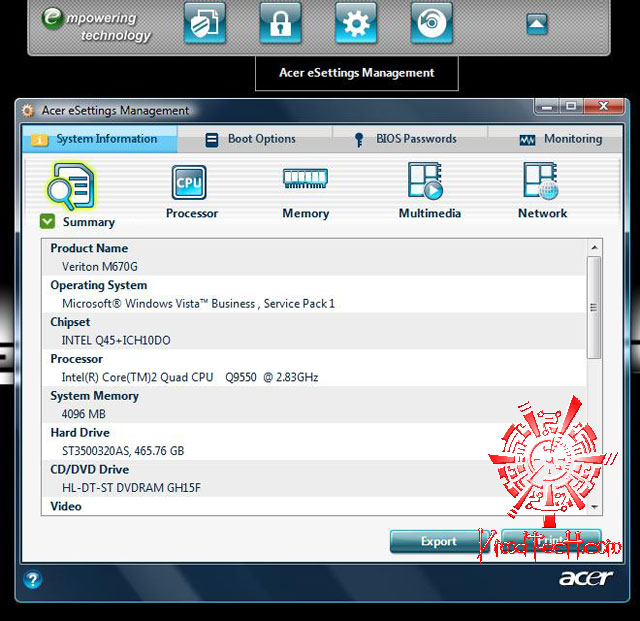Click the 'Chipset' heading
Viewport: 640px width, 621px height.
click(x=70, y=322)
